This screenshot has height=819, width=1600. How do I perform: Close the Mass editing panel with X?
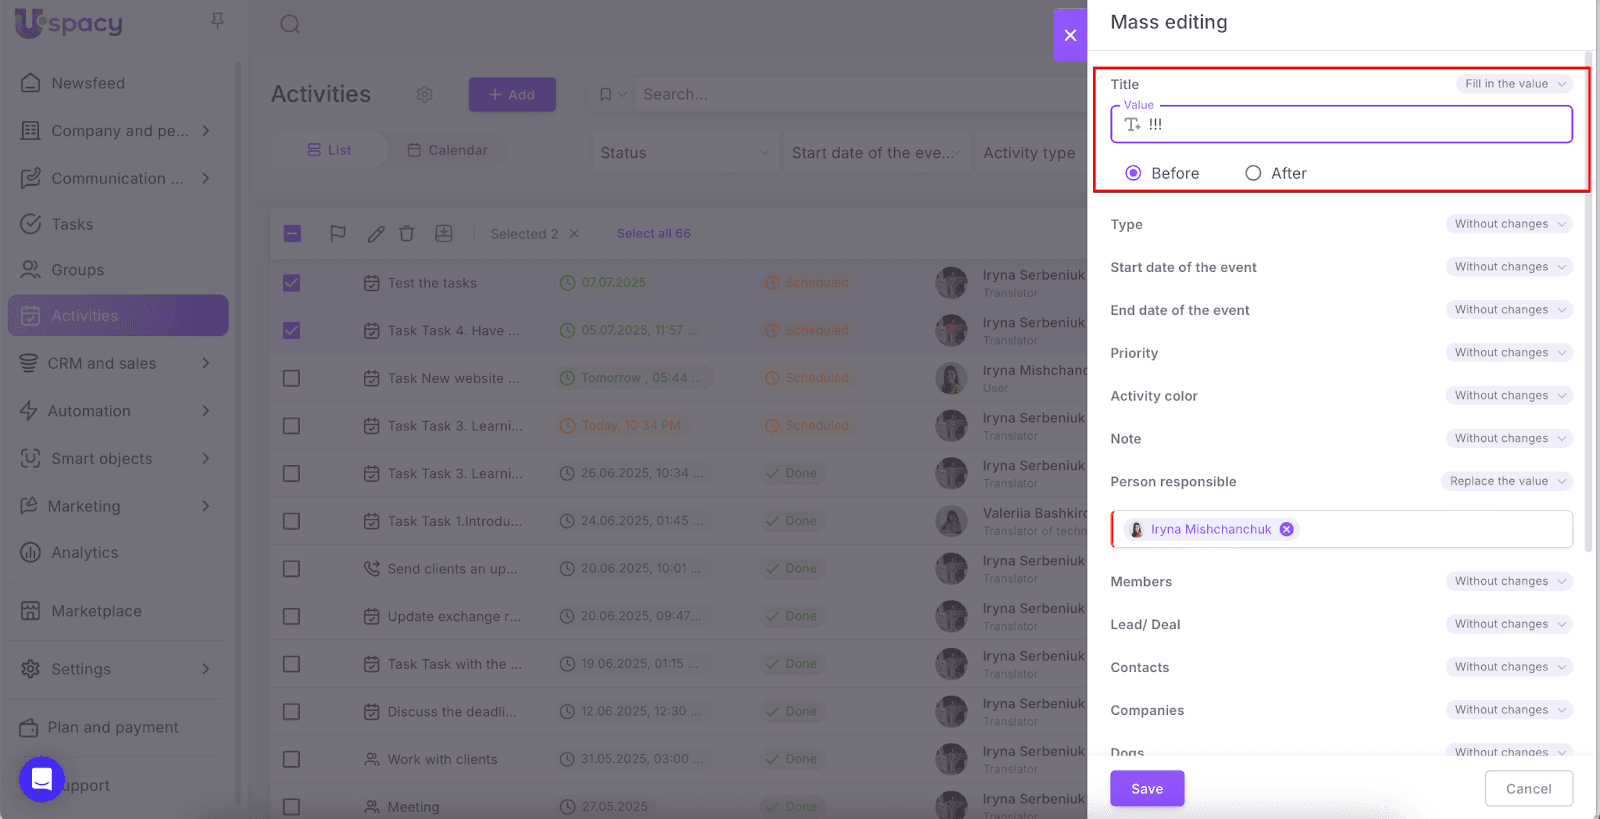[x=1070, y=35]
